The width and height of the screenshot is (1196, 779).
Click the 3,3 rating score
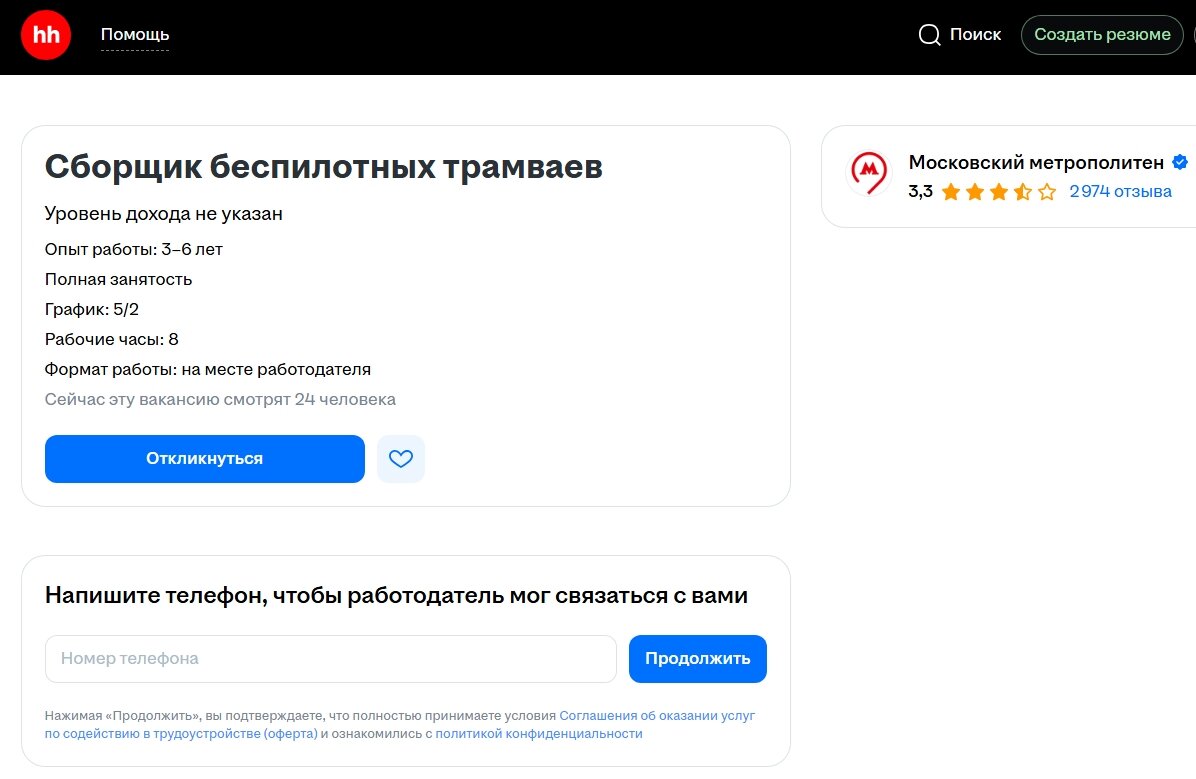[920, 192]
